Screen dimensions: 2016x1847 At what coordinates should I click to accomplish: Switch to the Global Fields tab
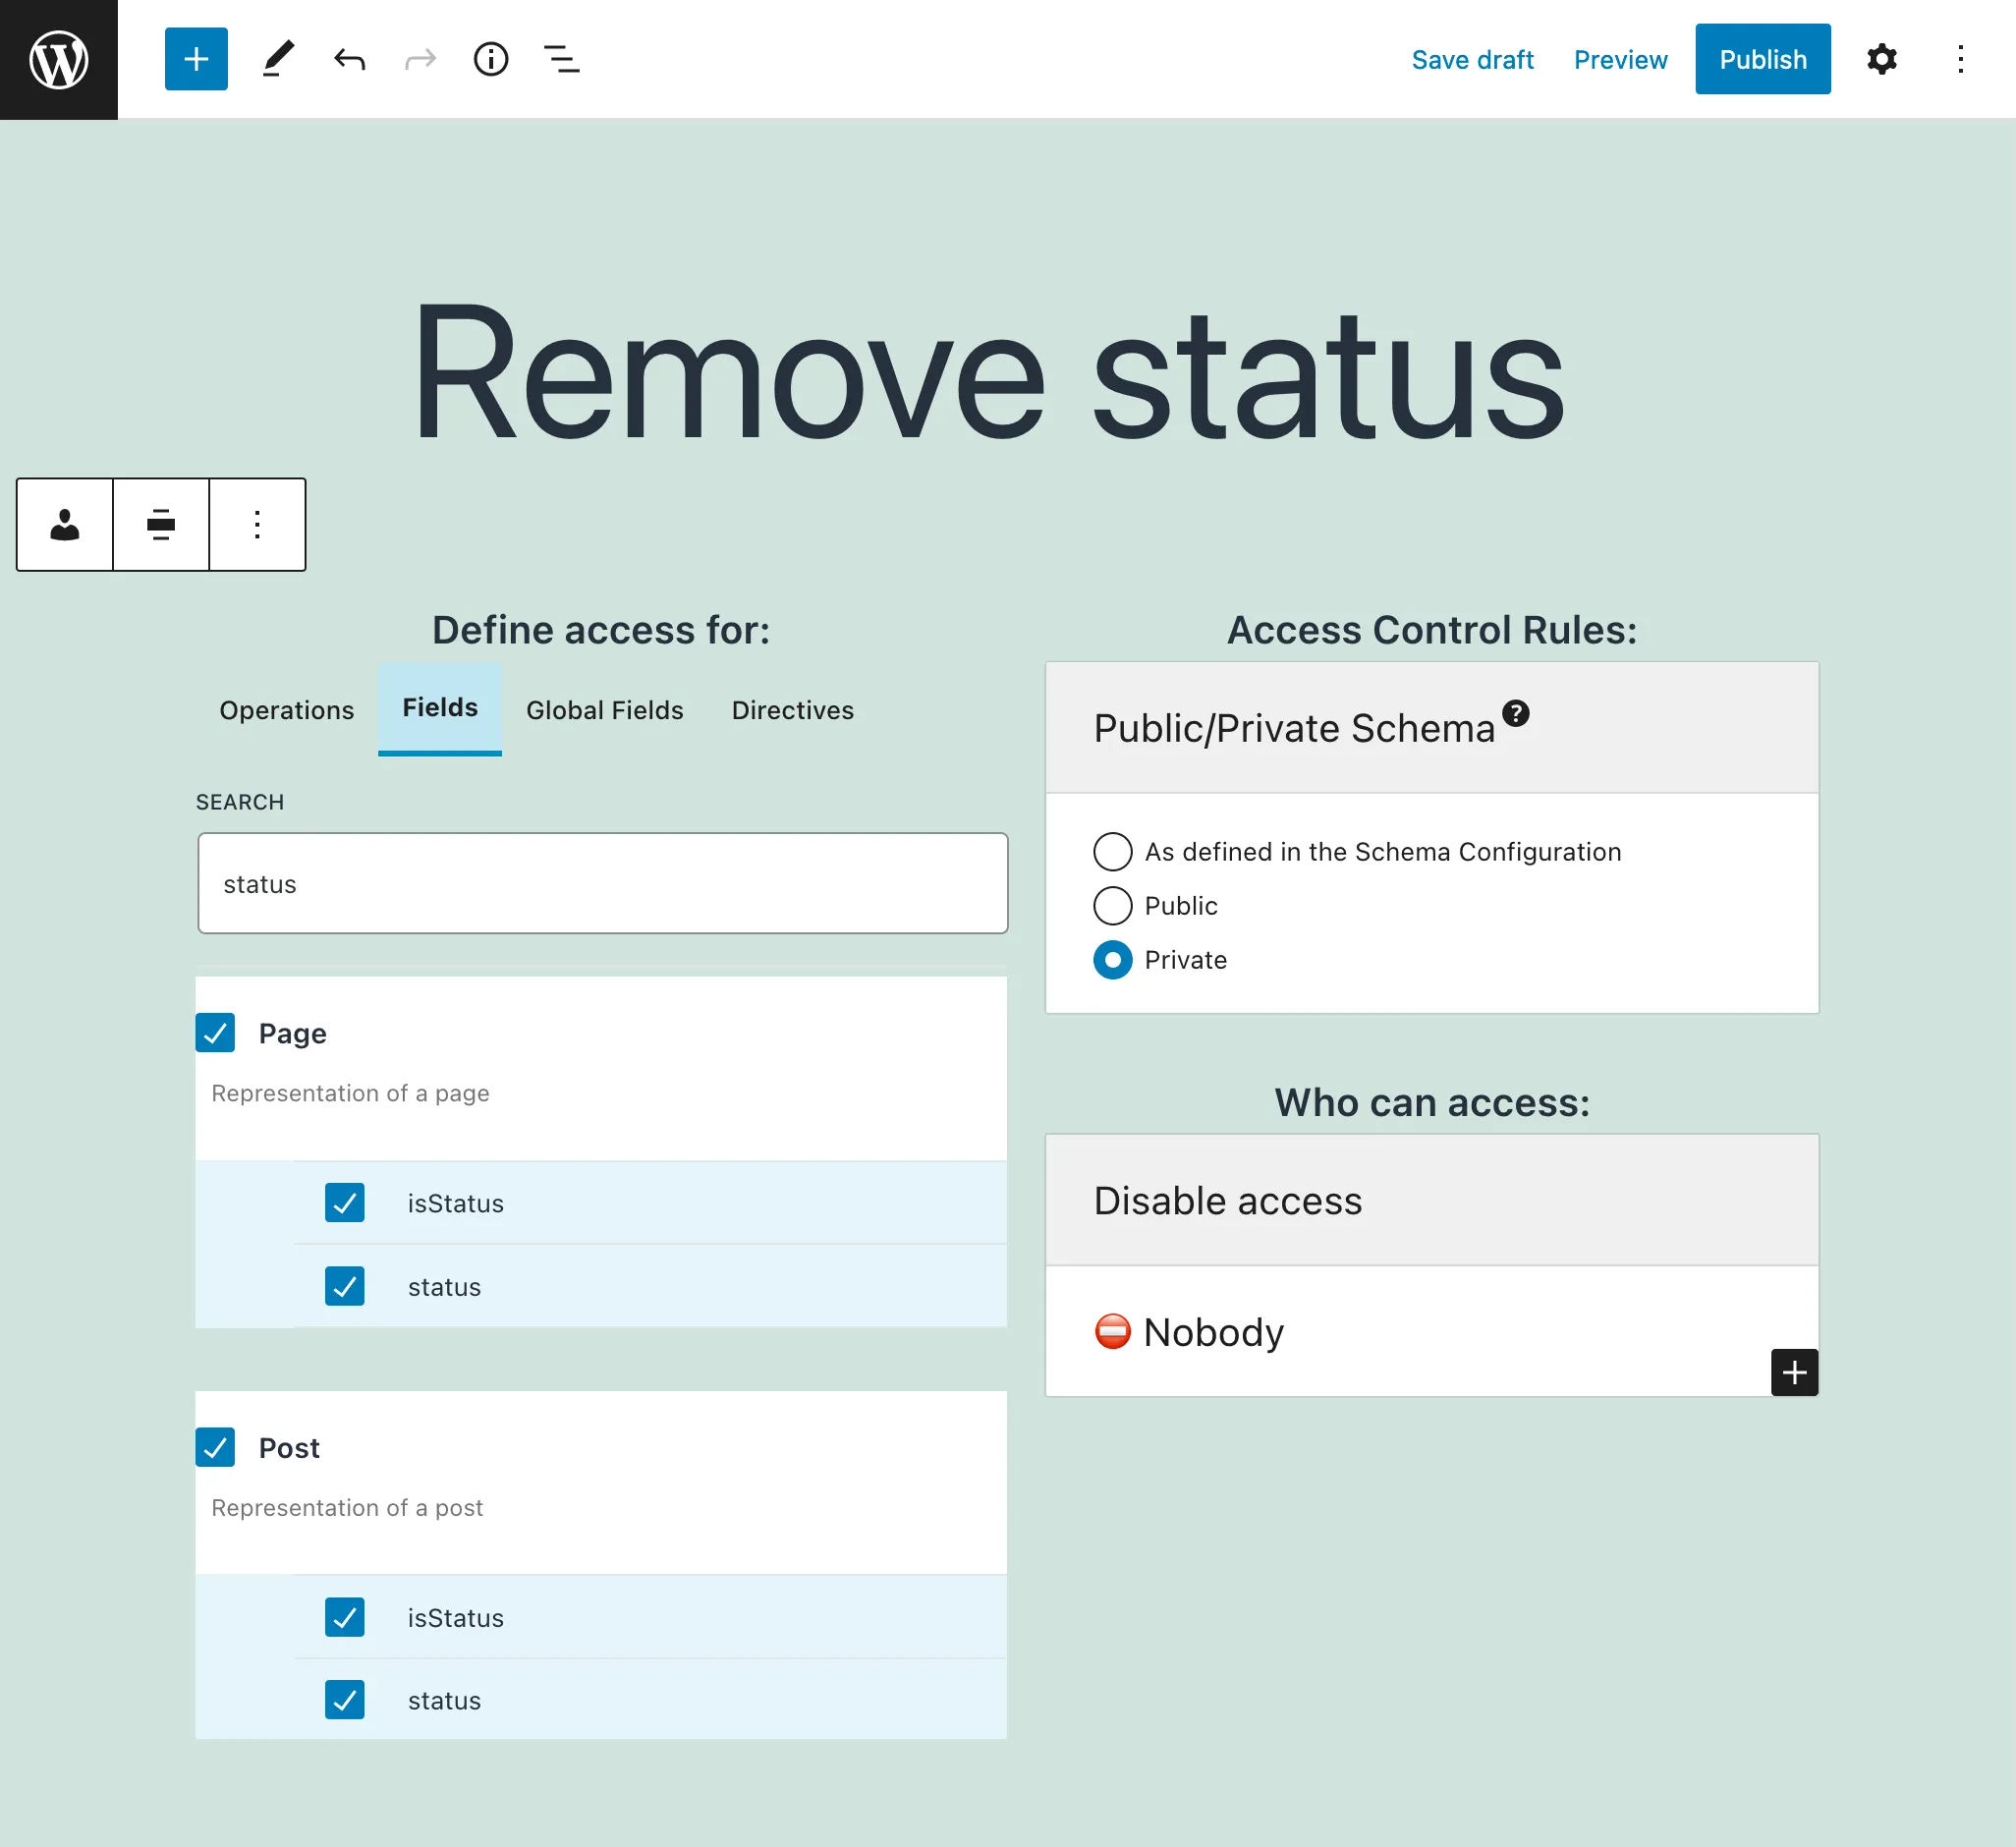pos(605,710)
